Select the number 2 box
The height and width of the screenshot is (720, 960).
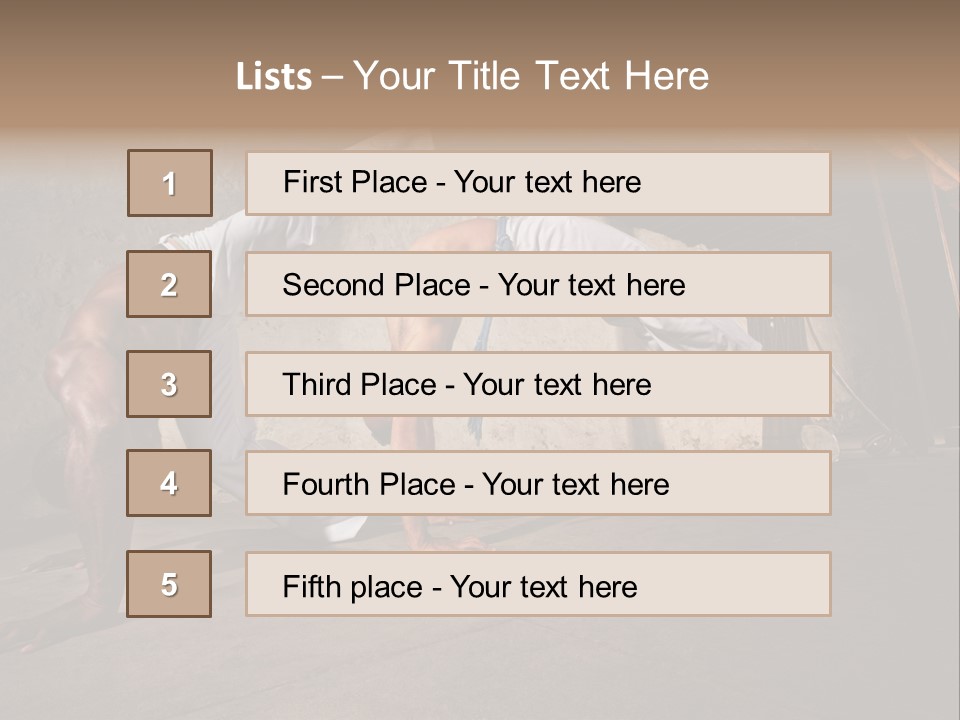pyautogui.click(x=169, y=284)
